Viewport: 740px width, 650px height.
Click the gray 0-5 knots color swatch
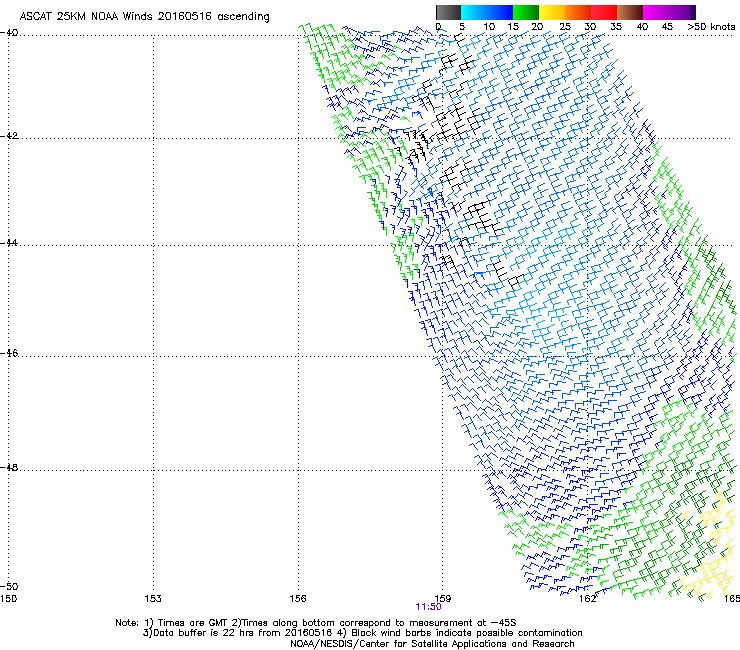pos(448,12)
